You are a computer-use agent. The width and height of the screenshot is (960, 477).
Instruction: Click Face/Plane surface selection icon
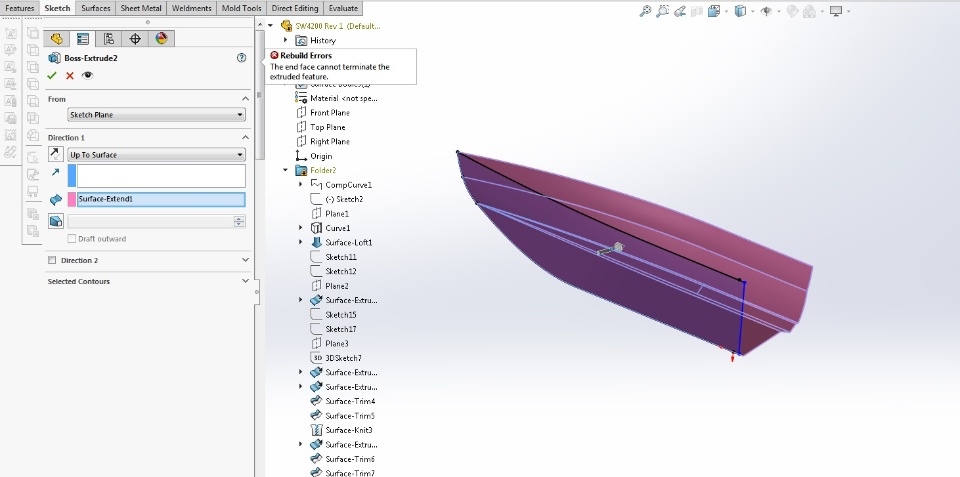(56, 200)
